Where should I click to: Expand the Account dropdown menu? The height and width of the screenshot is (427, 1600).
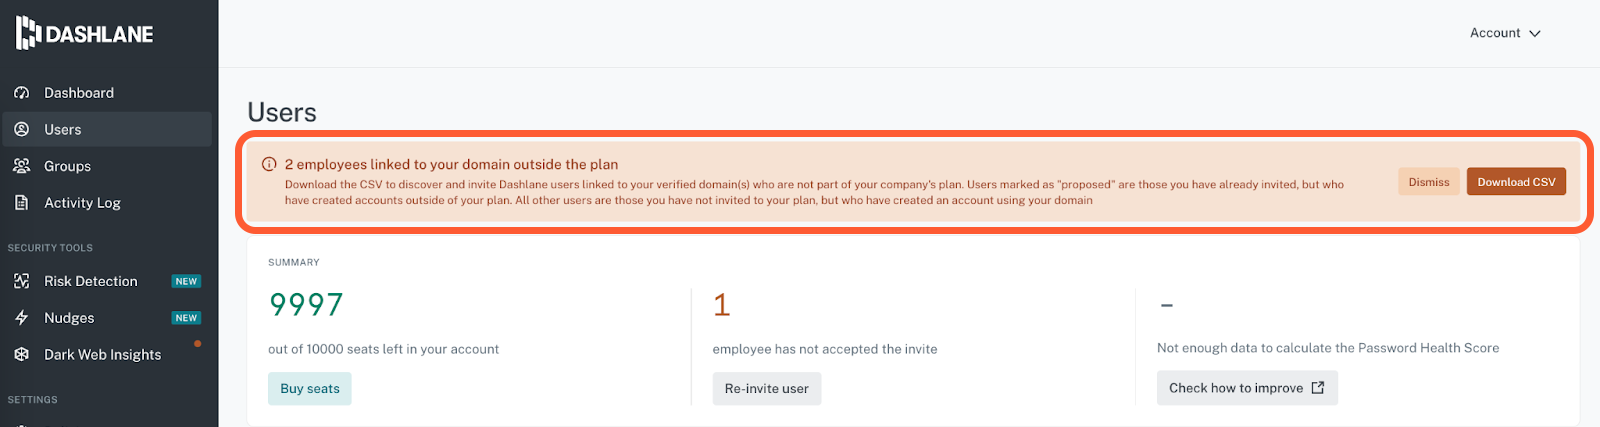coord(1505,33)
